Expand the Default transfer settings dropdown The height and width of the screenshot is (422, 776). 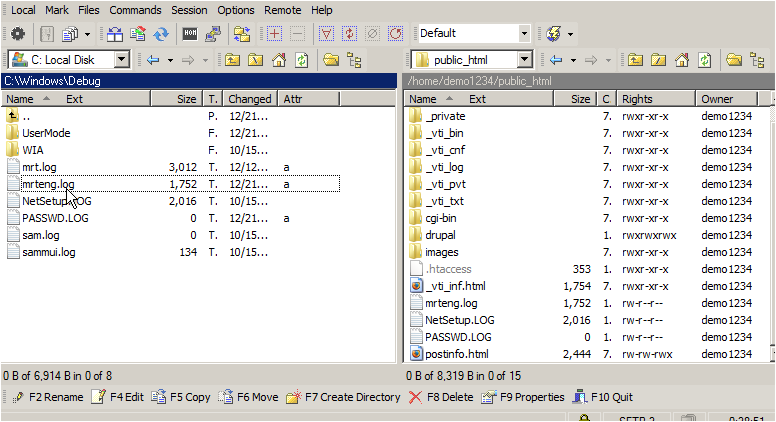[524, 34]
